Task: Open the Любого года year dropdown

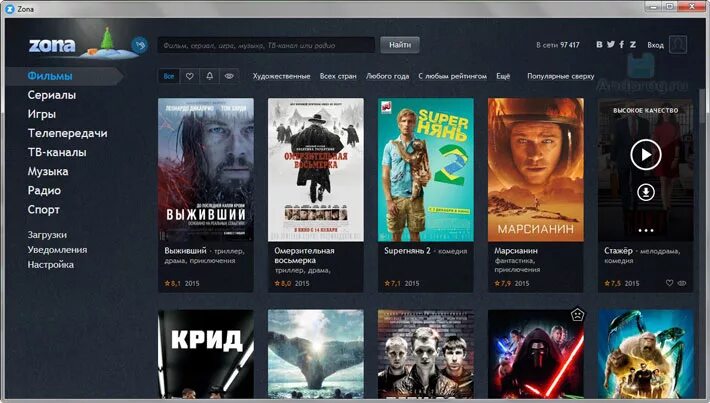Action: tap(388, 76)
